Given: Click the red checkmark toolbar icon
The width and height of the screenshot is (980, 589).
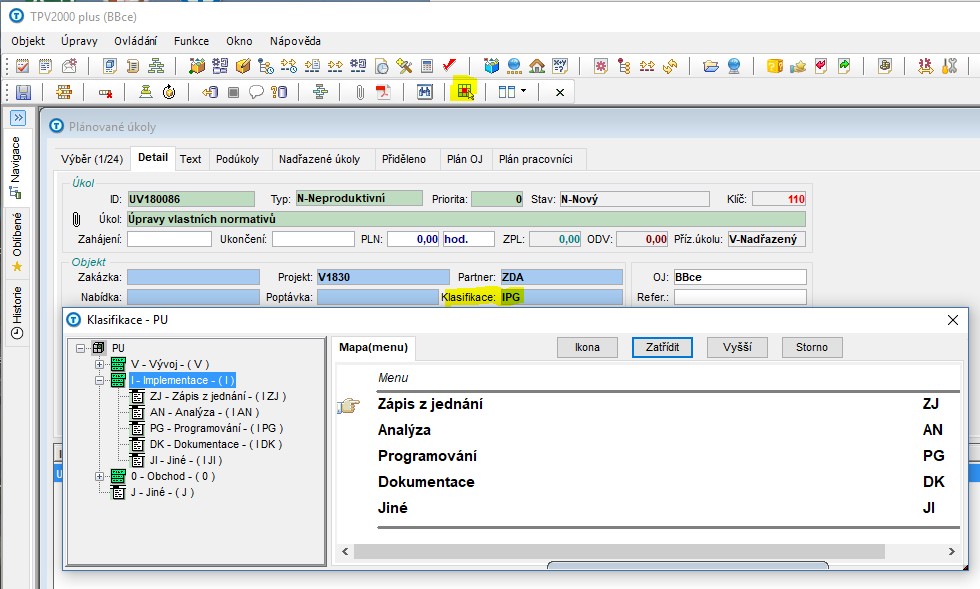Looking at the screenshot, I should [449, 66].
